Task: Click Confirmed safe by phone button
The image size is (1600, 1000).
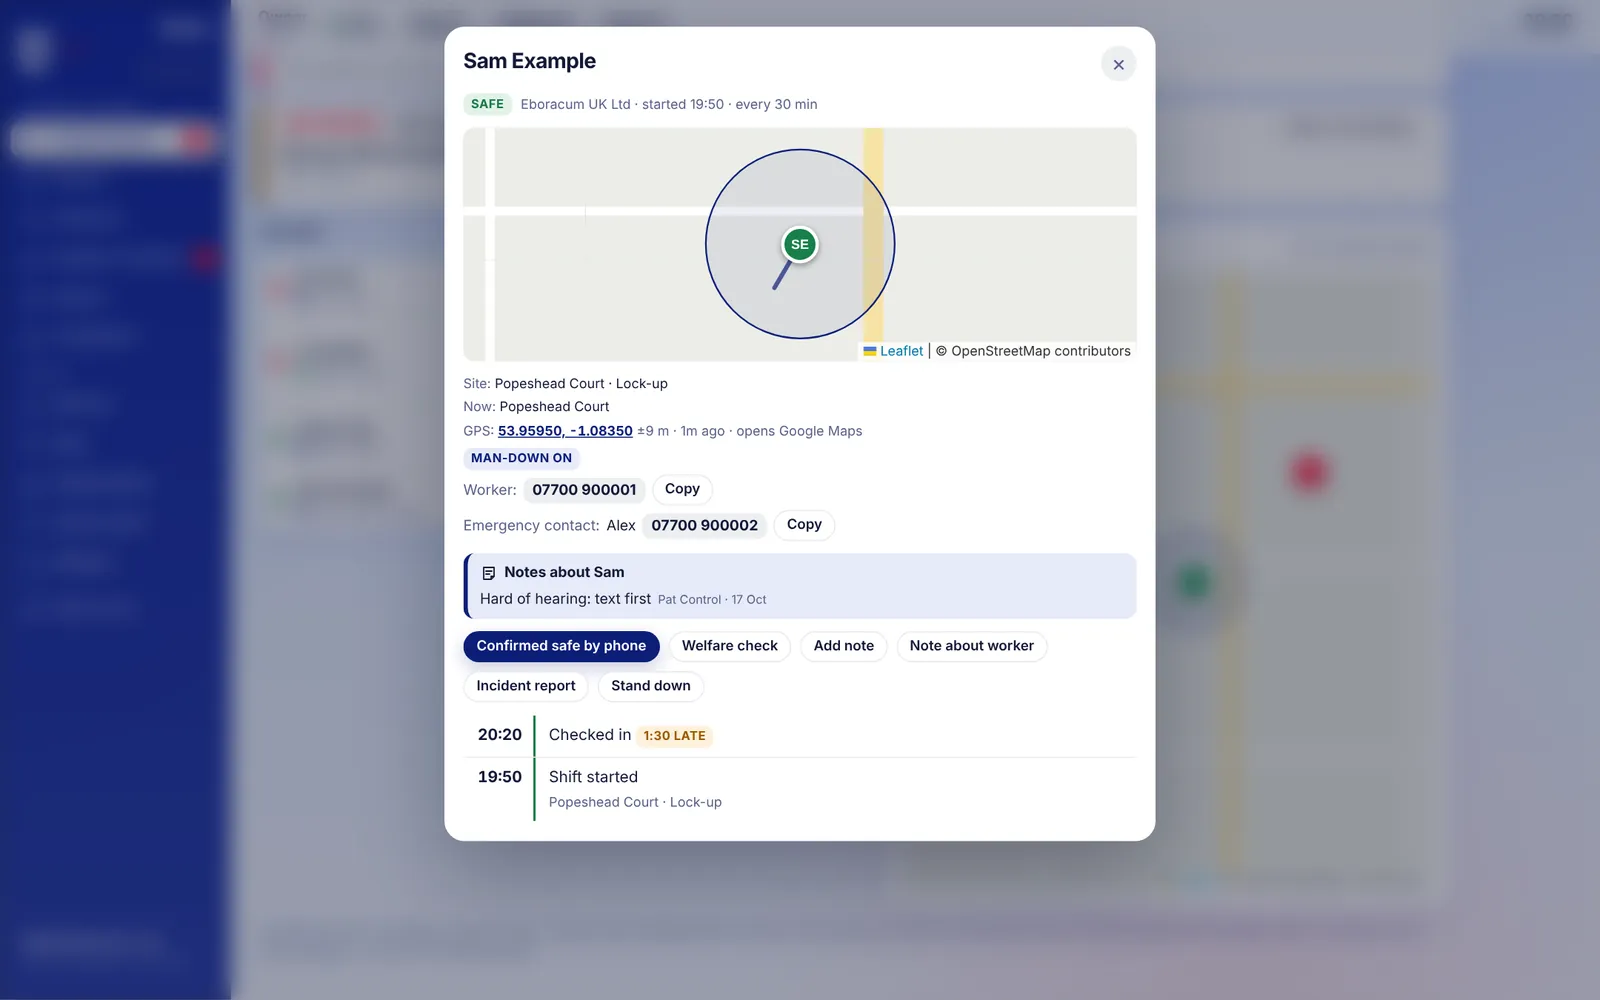Action: pyautogui.click(x=561, y=646)
